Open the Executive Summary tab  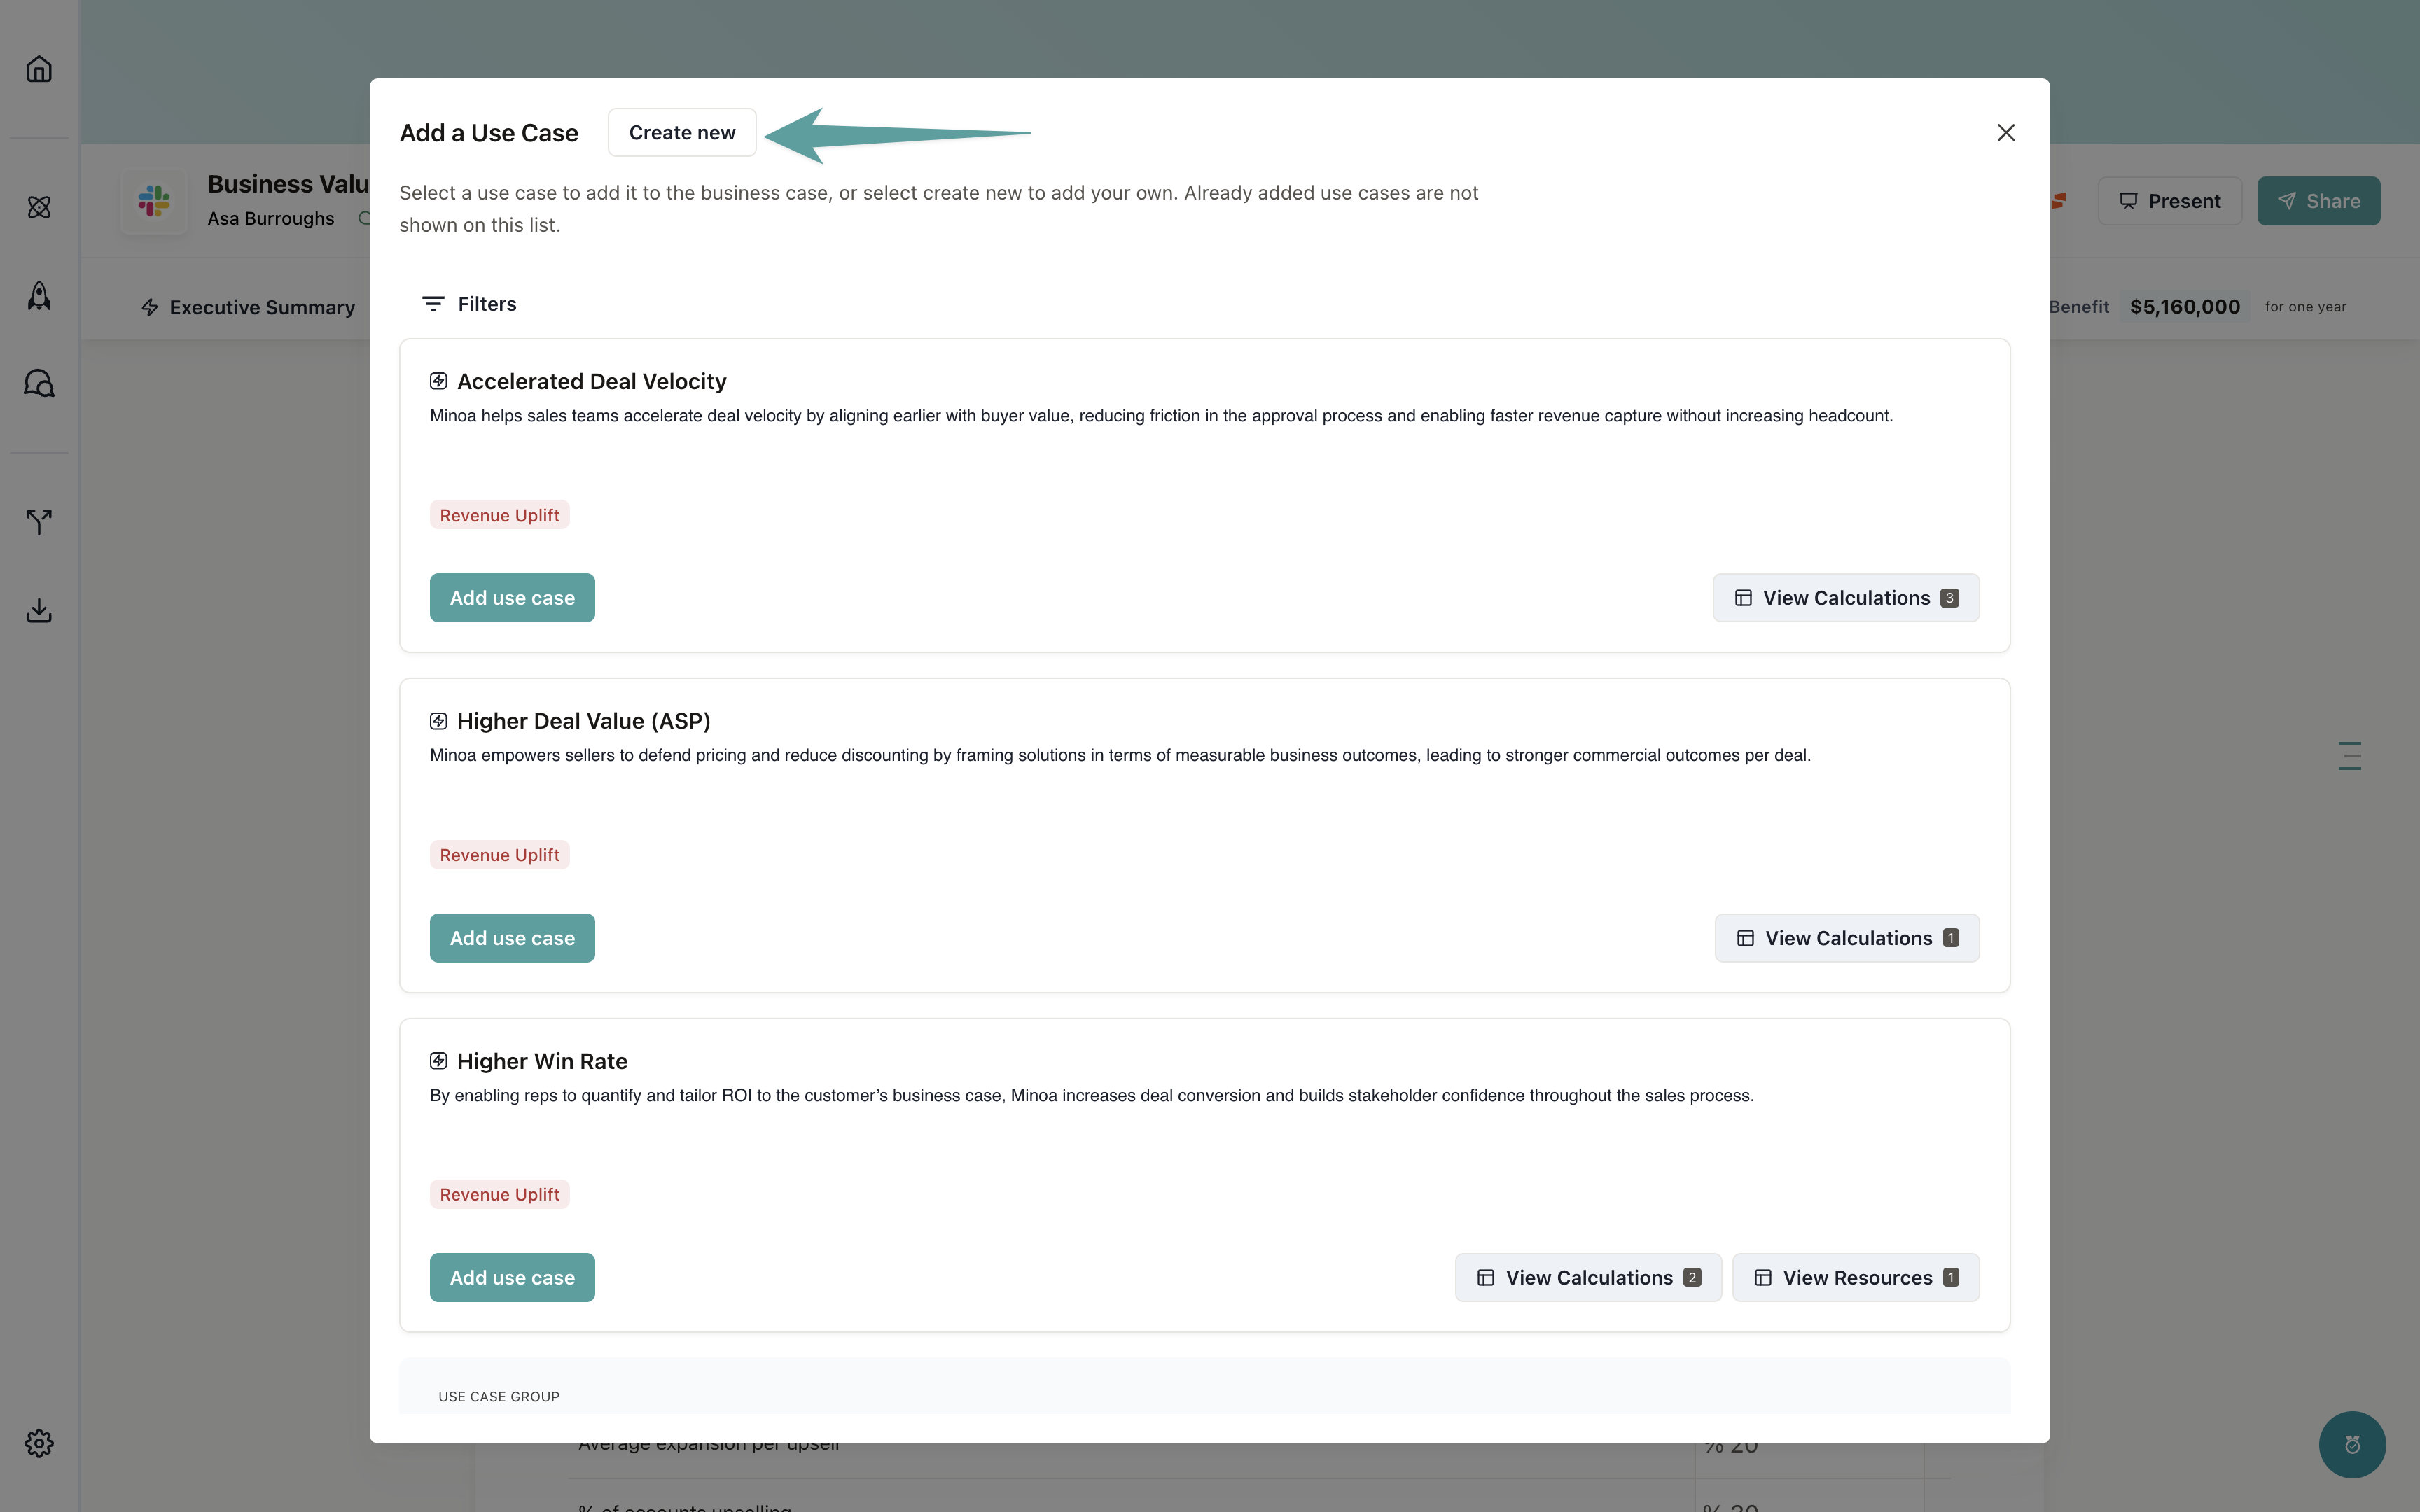point(248,307)
